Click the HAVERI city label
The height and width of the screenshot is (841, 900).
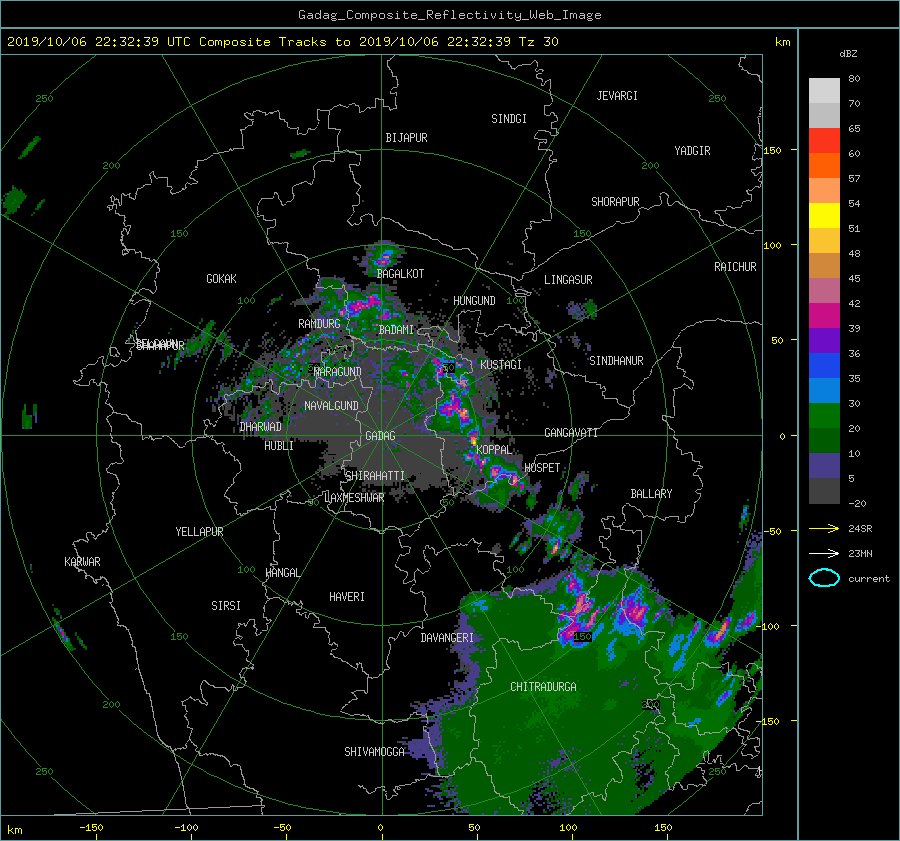347,597
